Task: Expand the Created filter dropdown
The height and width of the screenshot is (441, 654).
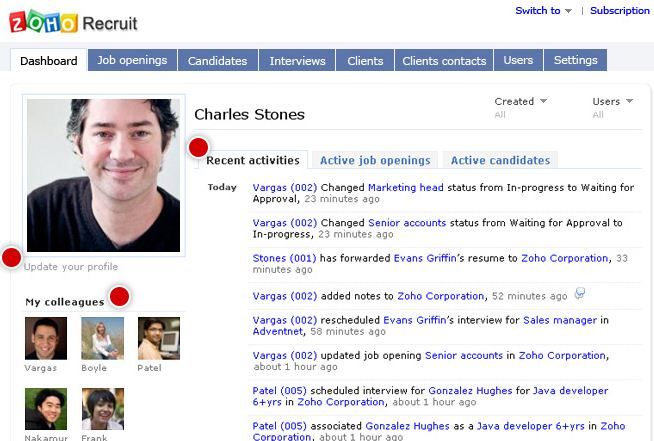Action: click(521, 101)
